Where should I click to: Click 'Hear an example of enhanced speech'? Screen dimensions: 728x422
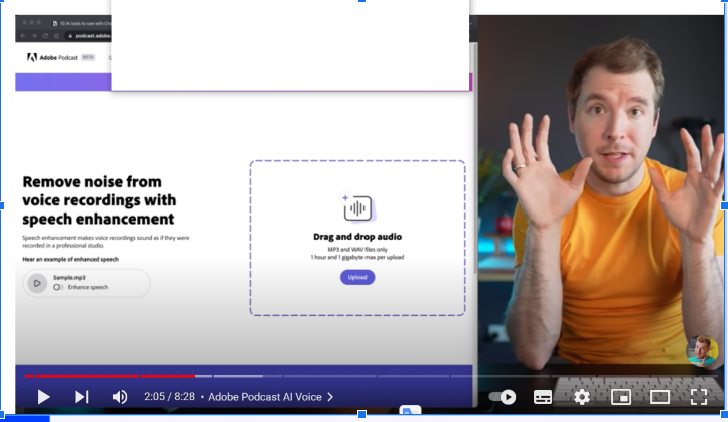click(x=71, y=260)
